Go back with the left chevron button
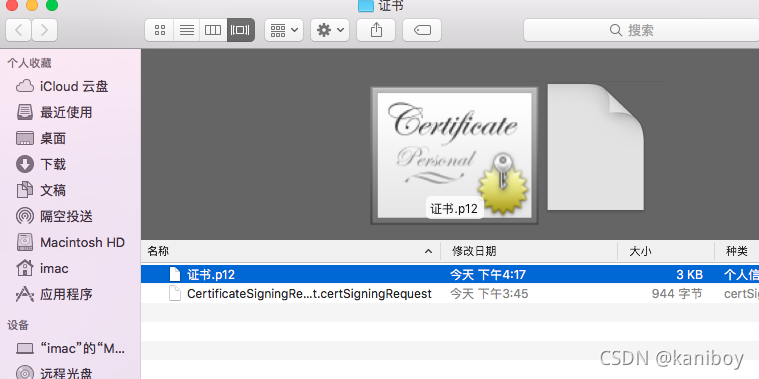 coord(19,30)
